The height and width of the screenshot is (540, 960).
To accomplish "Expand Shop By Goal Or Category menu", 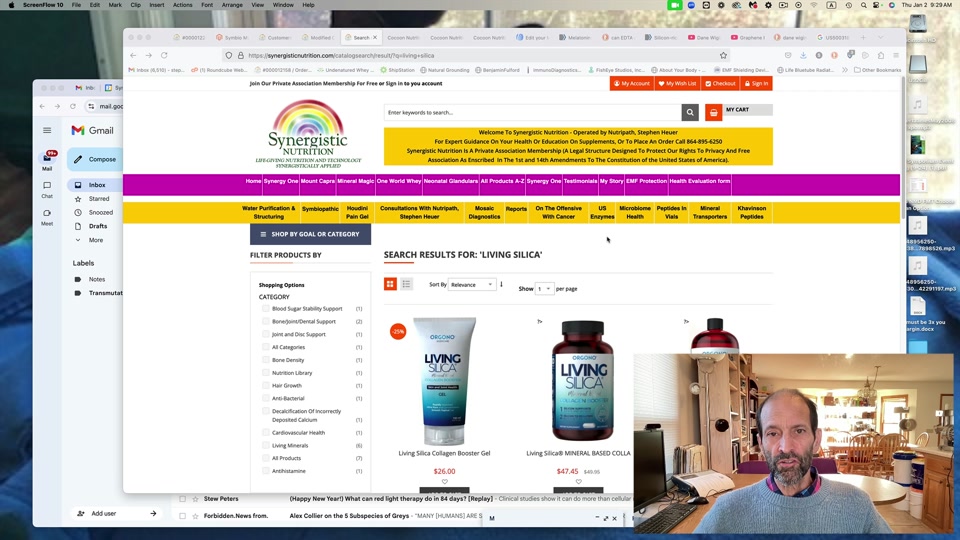I will tap(310, 234).
